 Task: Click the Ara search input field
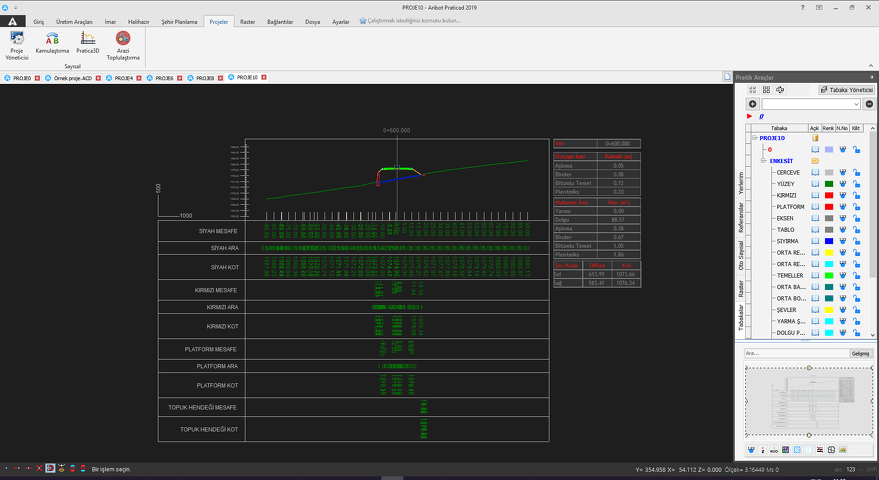[795, 353]
